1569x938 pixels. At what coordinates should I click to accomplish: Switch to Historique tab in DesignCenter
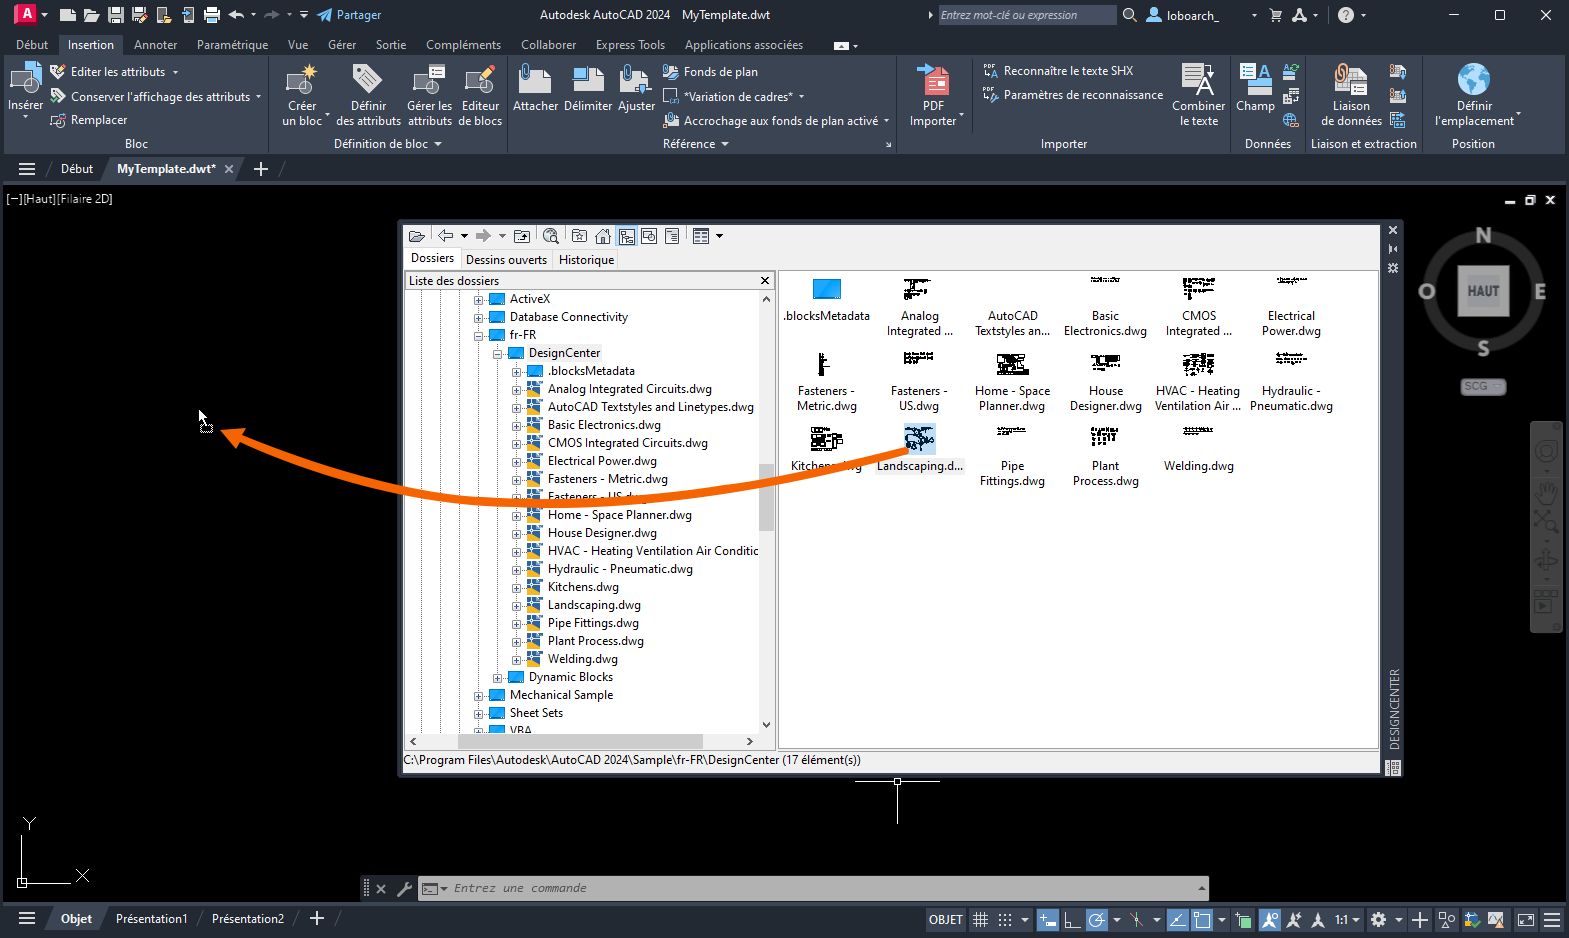coord(586,260)
